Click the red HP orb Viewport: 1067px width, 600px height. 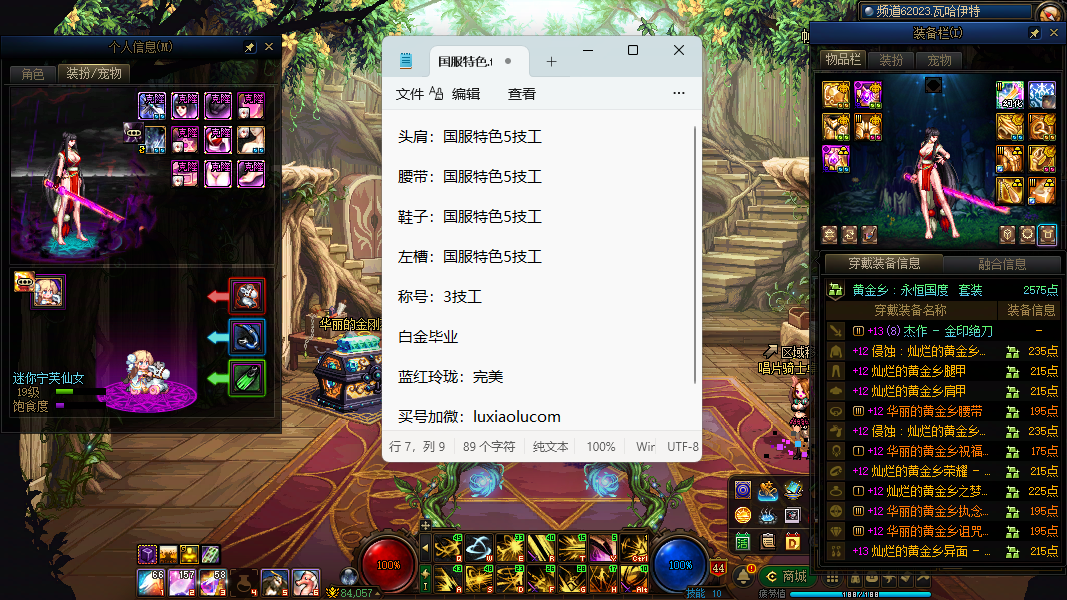(x=388, y=564)
